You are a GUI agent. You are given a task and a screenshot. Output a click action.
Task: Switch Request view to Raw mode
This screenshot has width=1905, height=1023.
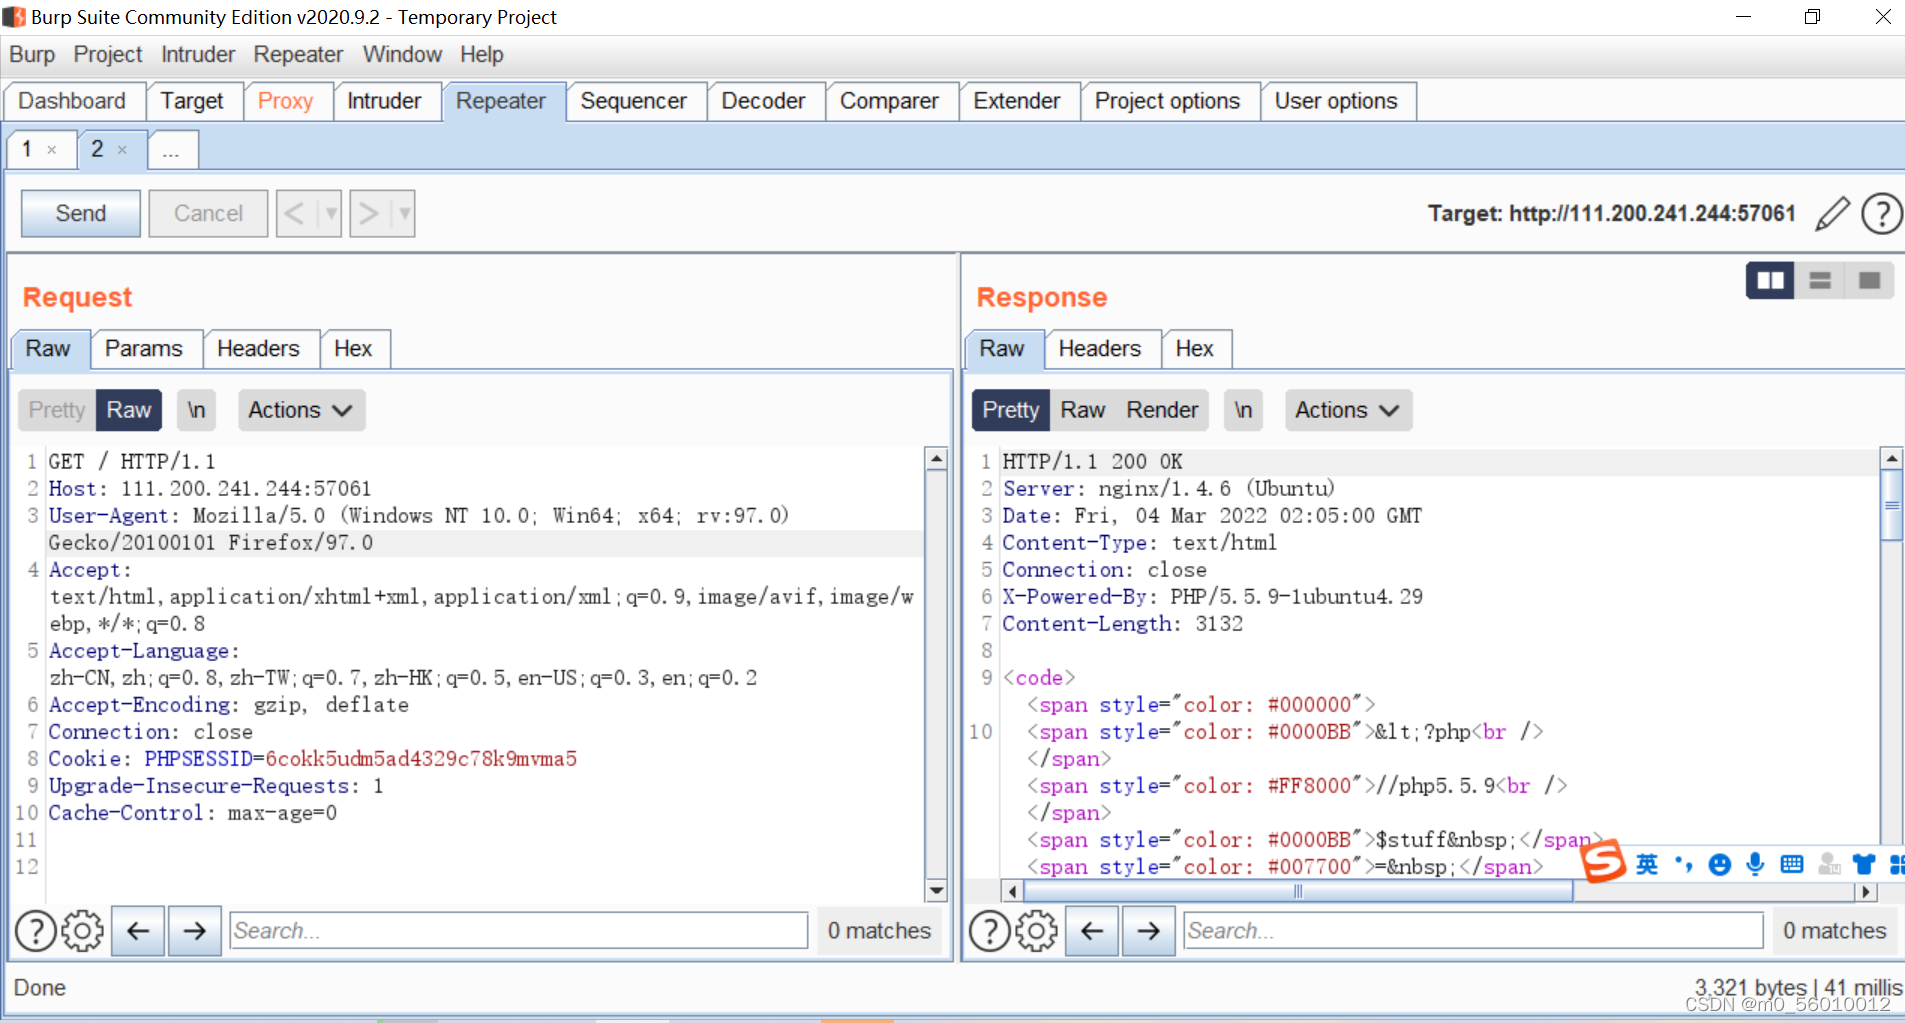(129, 410)
